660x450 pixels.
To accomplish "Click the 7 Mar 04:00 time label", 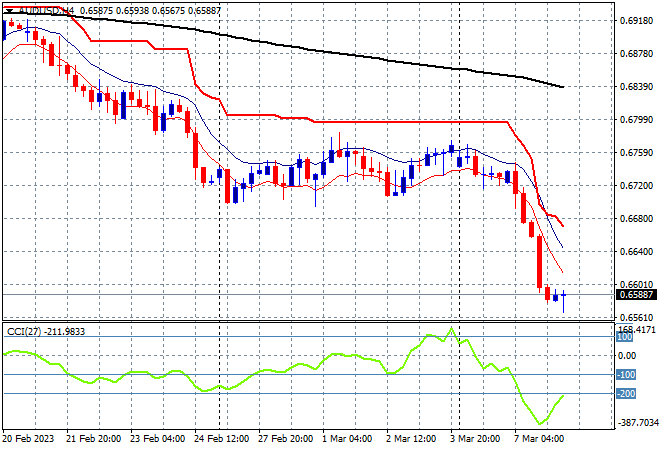I will 539,439.
